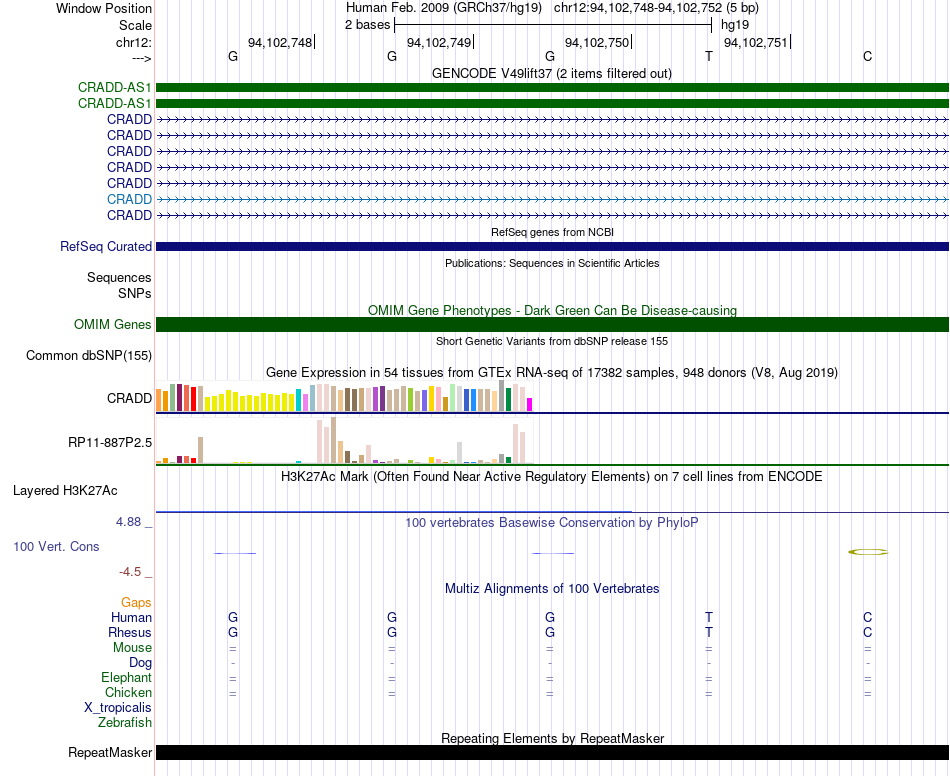Click the Human Feb. 2009 (GRCh37/hg19) title text
The image size is (950, 776).
click(x=443, y=8)
